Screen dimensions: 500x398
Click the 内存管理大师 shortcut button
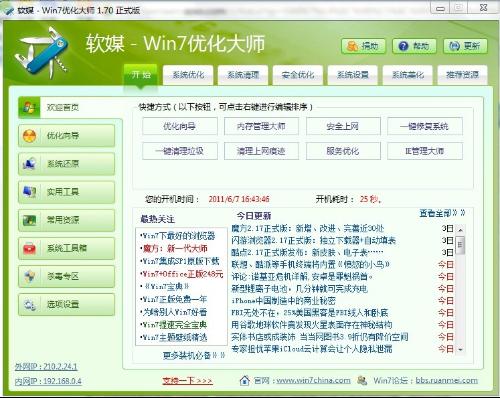tap(261, 126)
